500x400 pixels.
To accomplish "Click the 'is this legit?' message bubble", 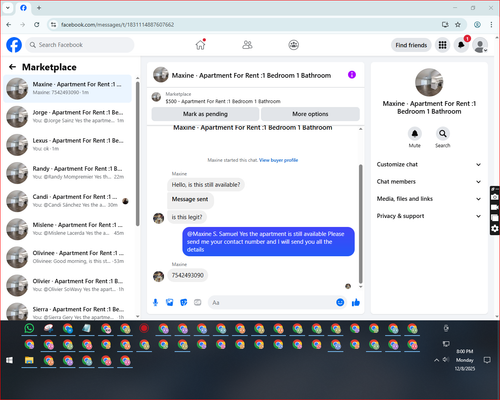I will coord(187,217).
